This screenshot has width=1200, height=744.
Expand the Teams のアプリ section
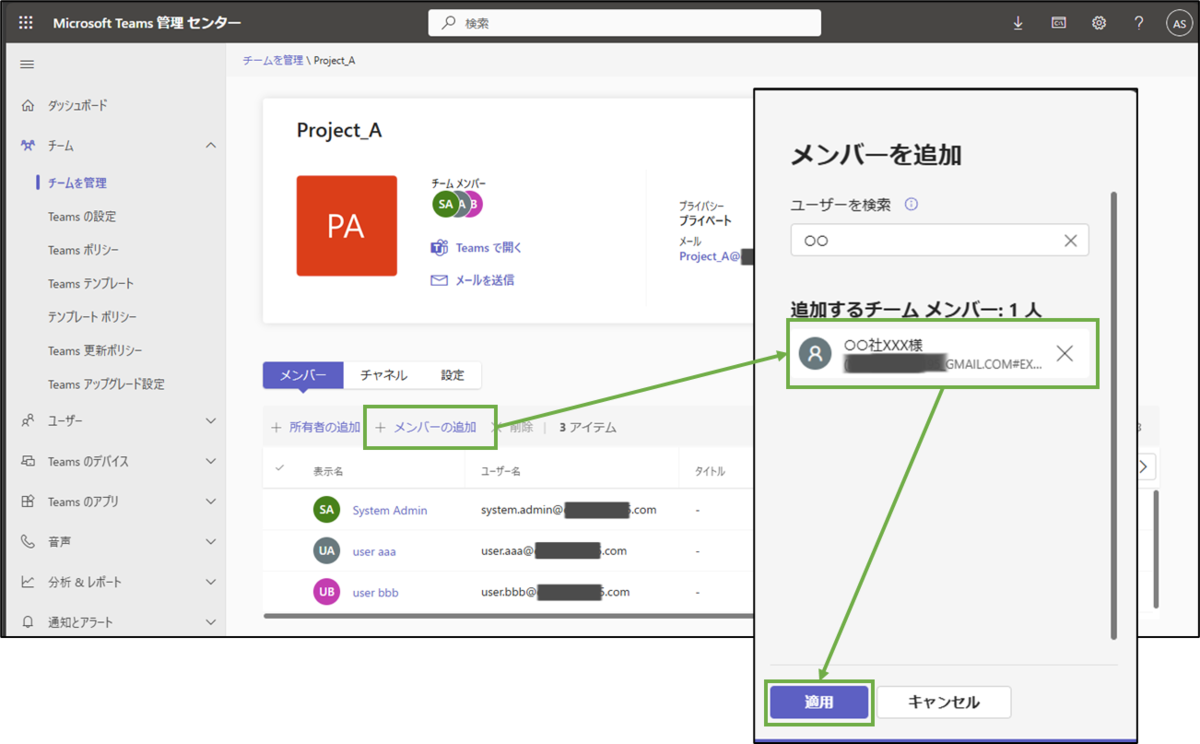coord(210,501)
